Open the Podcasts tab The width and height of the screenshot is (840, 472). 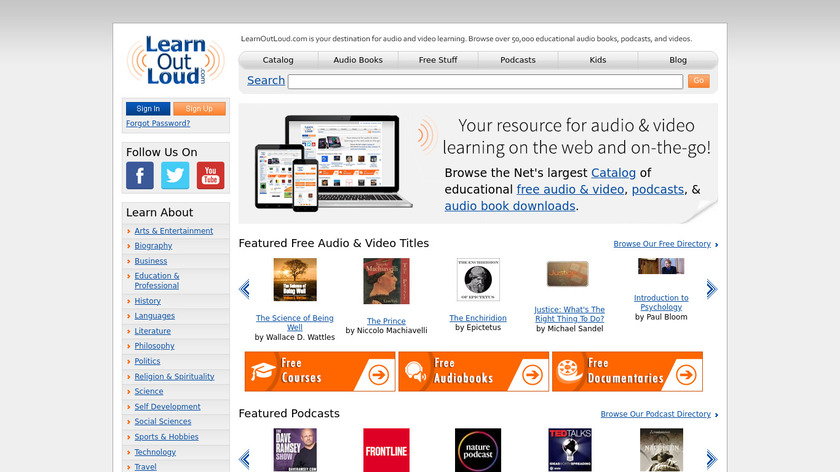pyautogui.click(x=518, y=60)
